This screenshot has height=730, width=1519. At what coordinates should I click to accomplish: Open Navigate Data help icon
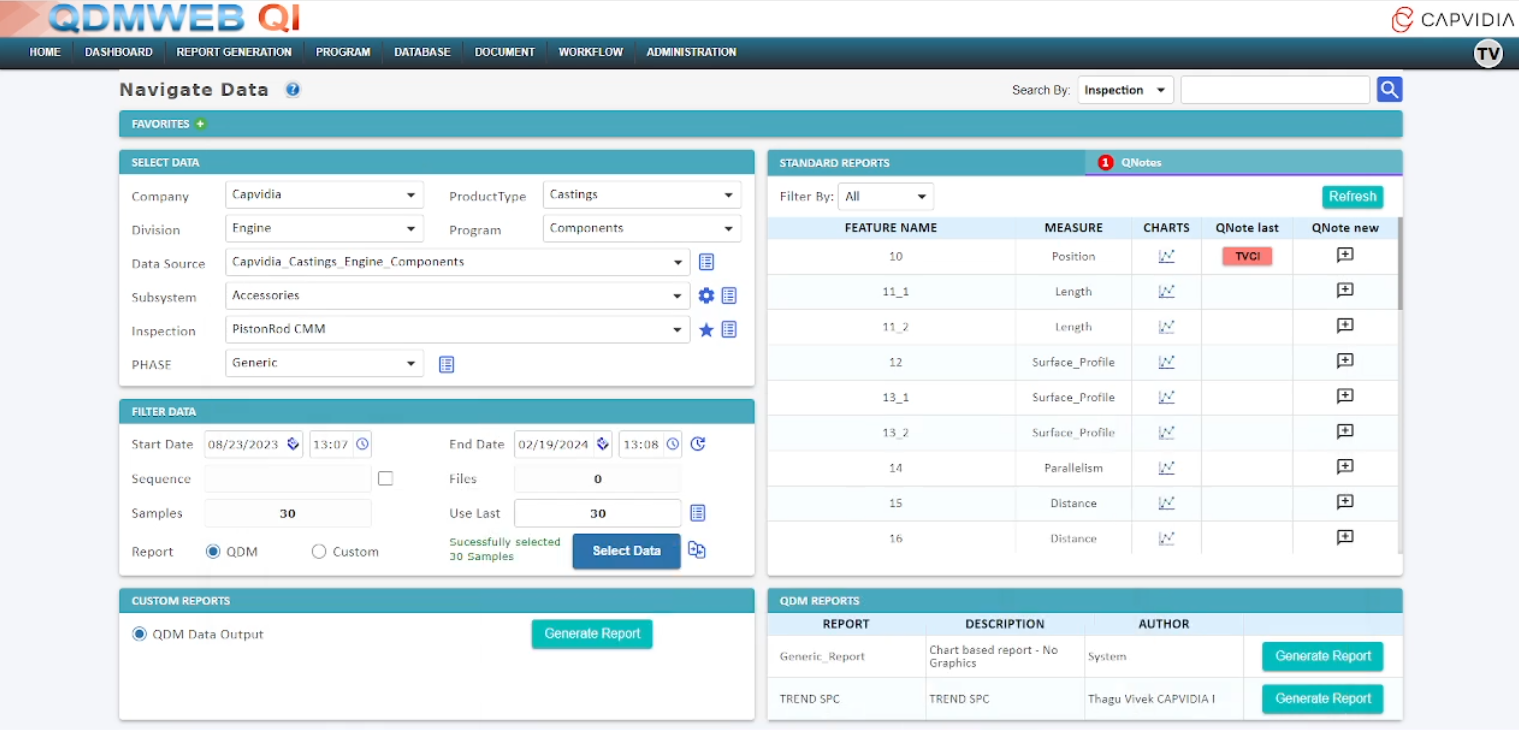pos(293,89)
